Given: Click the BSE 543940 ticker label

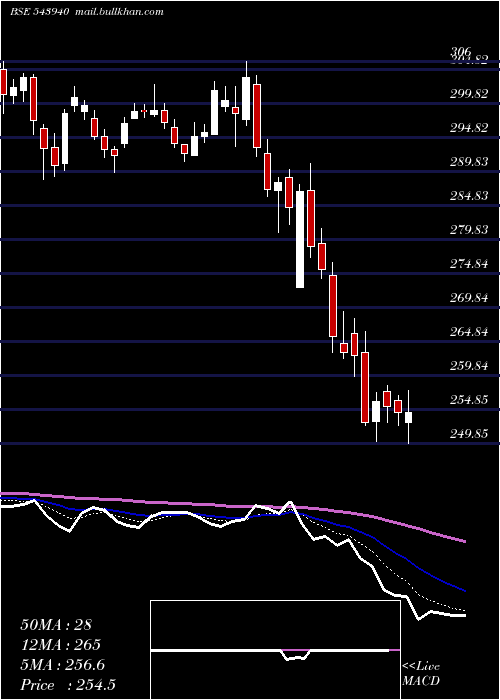Looking at the screenshot, I should (39, 12).
